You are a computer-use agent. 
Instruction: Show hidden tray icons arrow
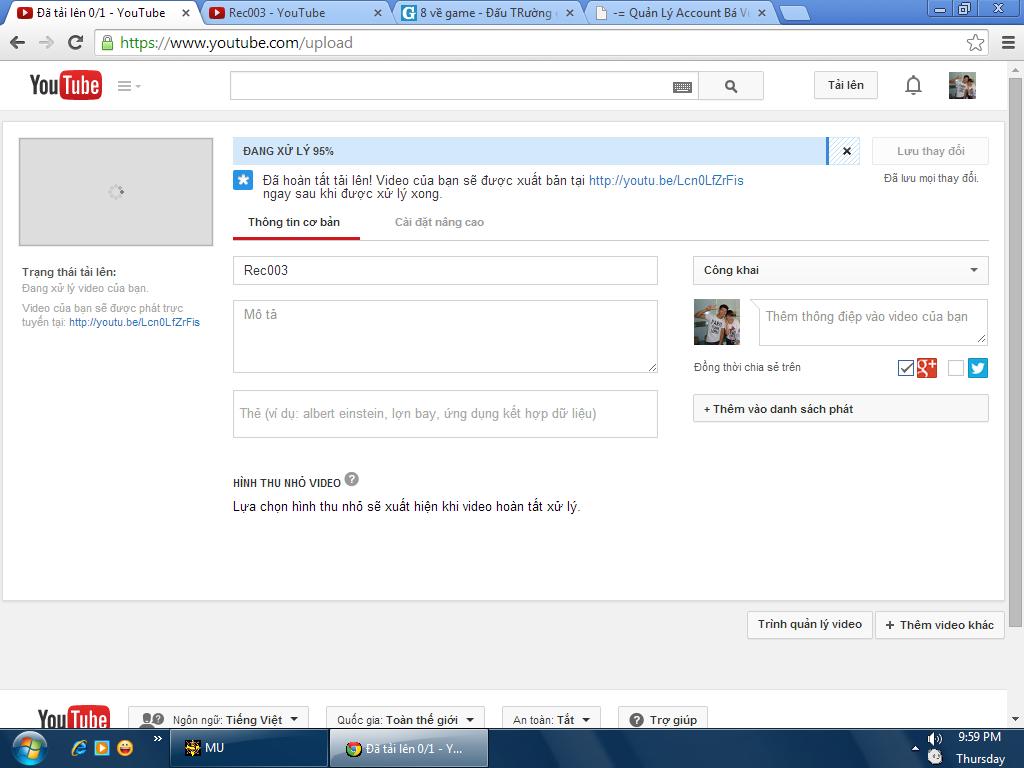click(915, 748)
